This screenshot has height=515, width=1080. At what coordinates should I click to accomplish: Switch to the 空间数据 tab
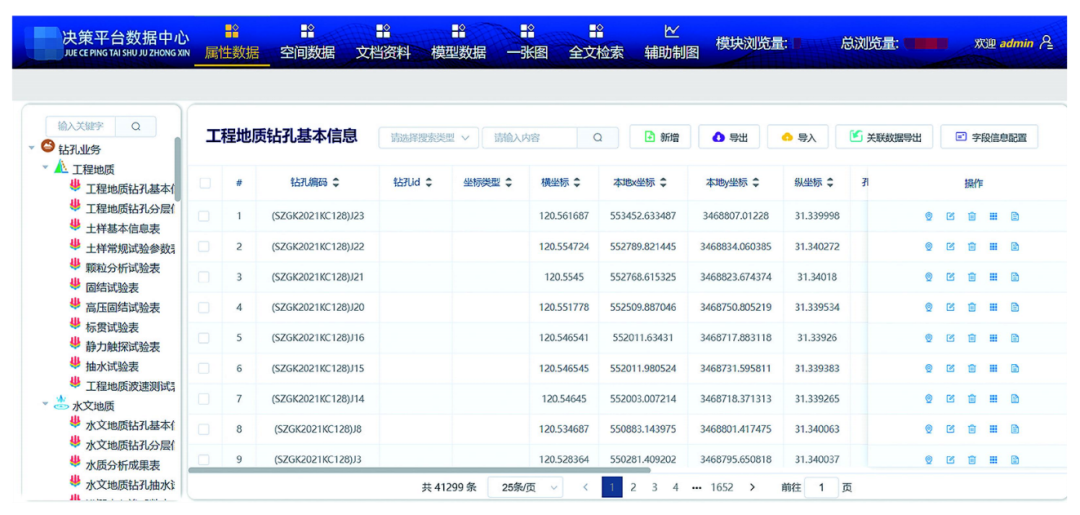tap(307, 43)
